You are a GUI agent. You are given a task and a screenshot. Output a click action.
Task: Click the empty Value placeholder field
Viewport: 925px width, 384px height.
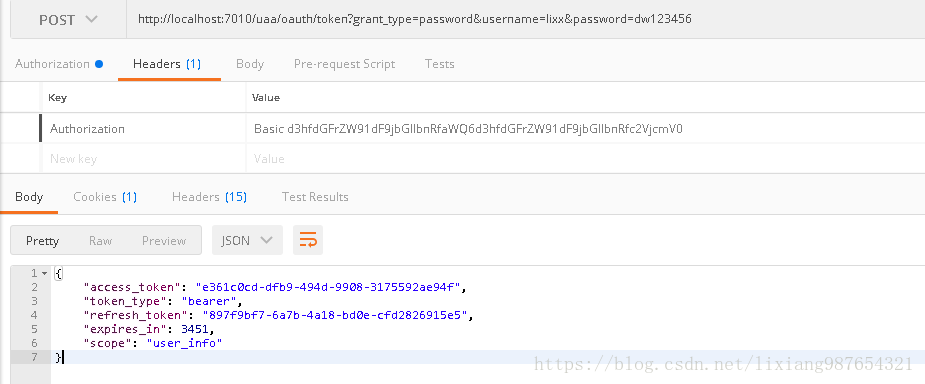pyautogui.click(x=585, y=159)
